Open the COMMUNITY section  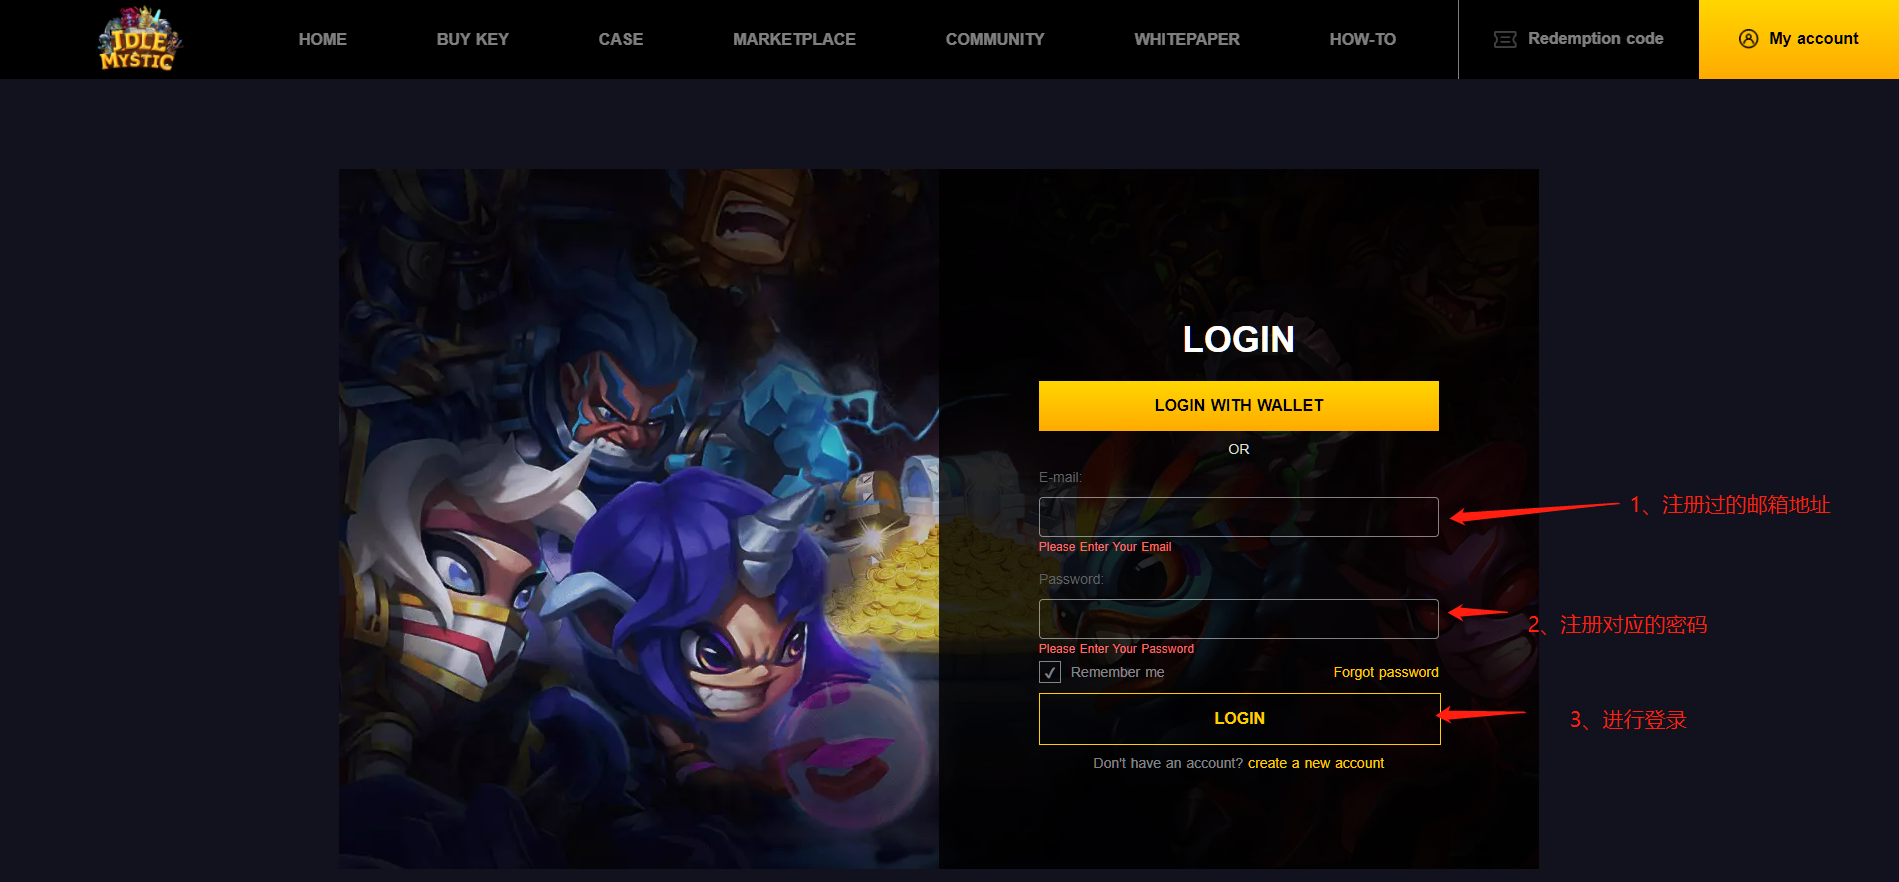994,39
